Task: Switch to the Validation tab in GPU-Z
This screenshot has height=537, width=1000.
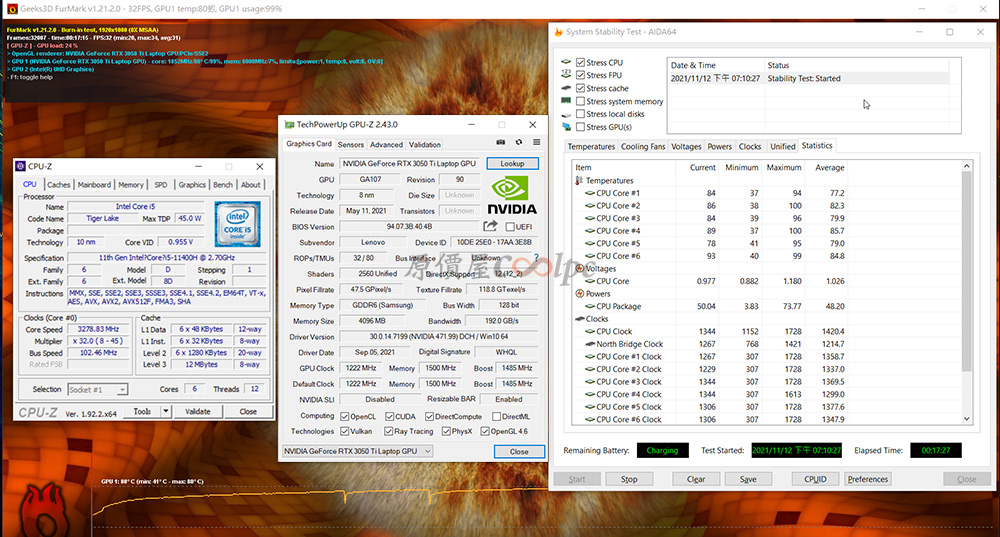Action: click(425, 145)
